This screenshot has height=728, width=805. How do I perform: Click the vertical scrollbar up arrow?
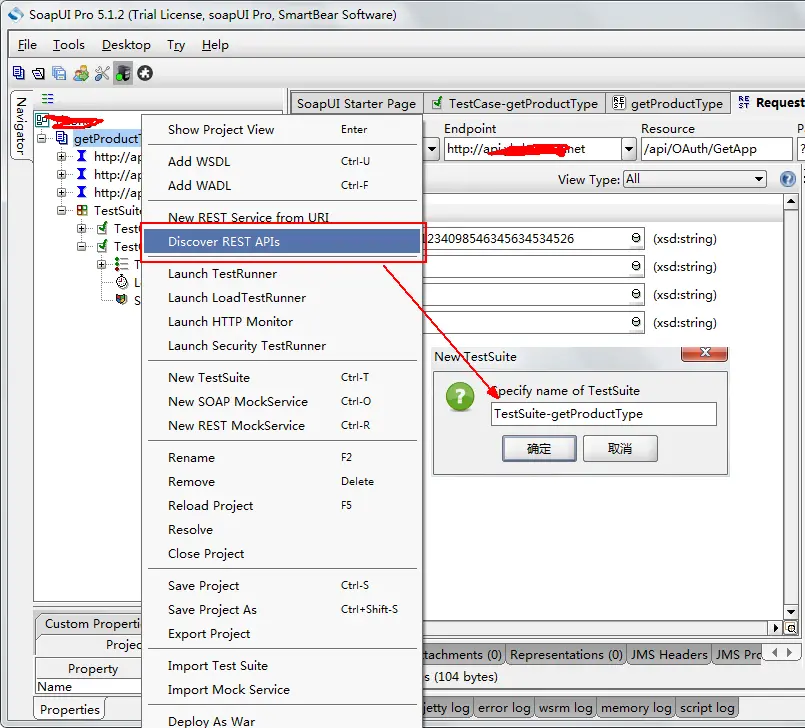pos(791,201)
